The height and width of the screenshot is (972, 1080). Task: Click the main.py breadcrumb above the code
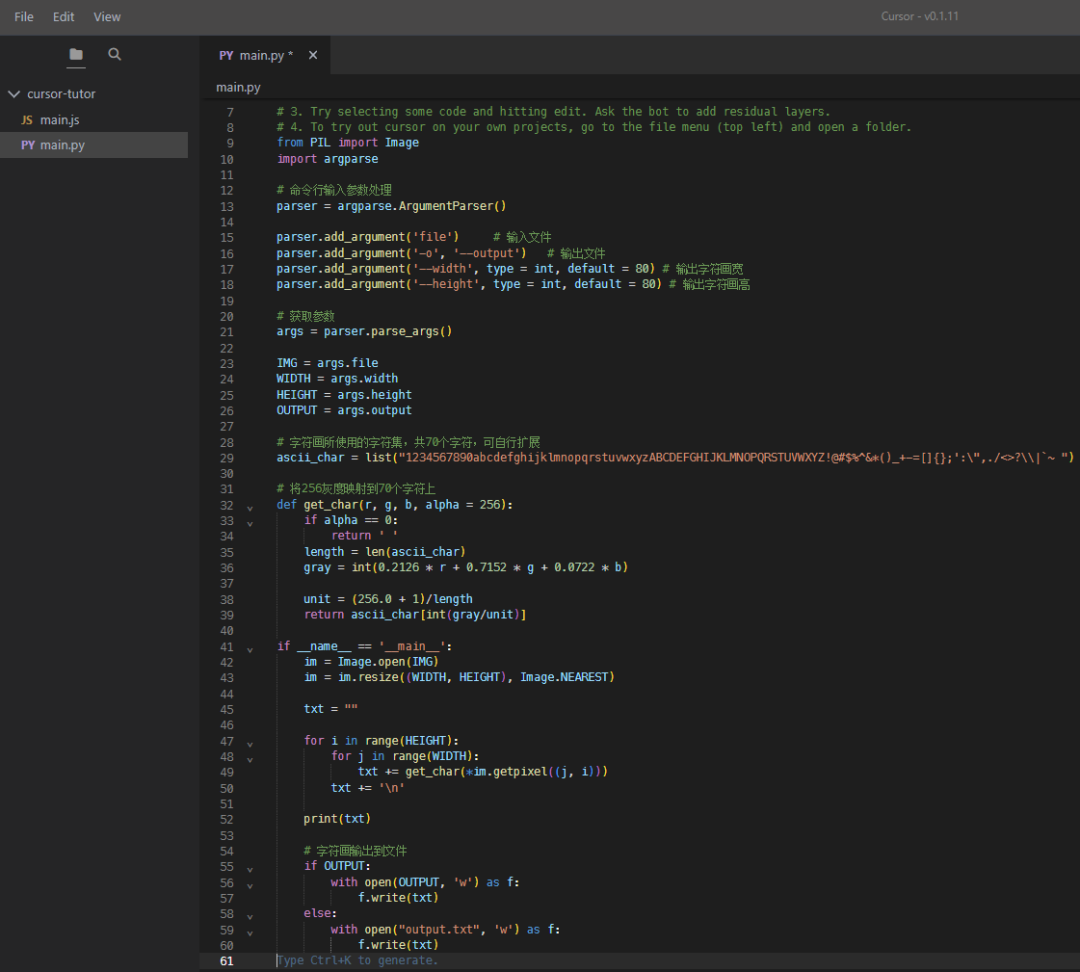pyautogui.click(x=238, y=88)
